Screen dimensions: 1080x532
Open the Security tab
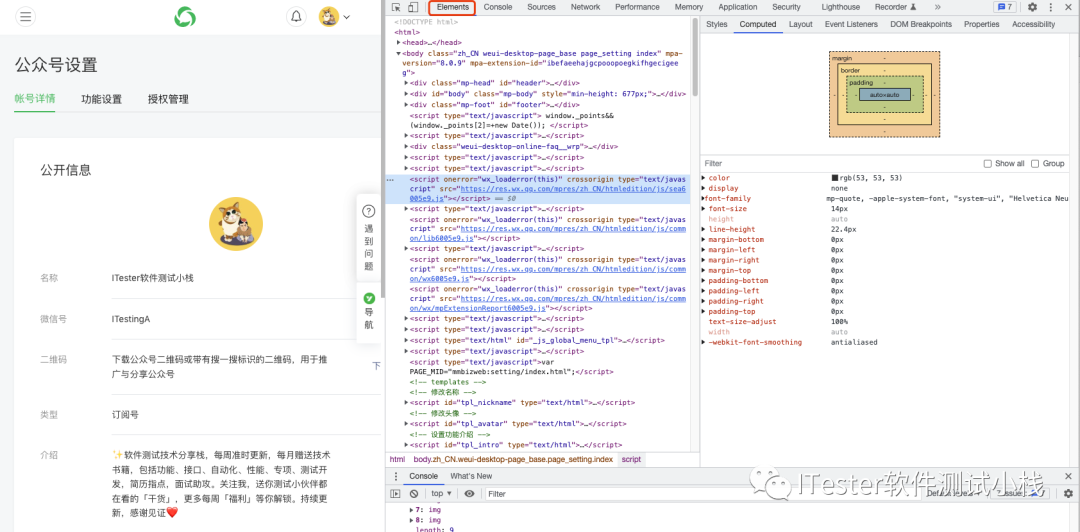tap(787, 7)
